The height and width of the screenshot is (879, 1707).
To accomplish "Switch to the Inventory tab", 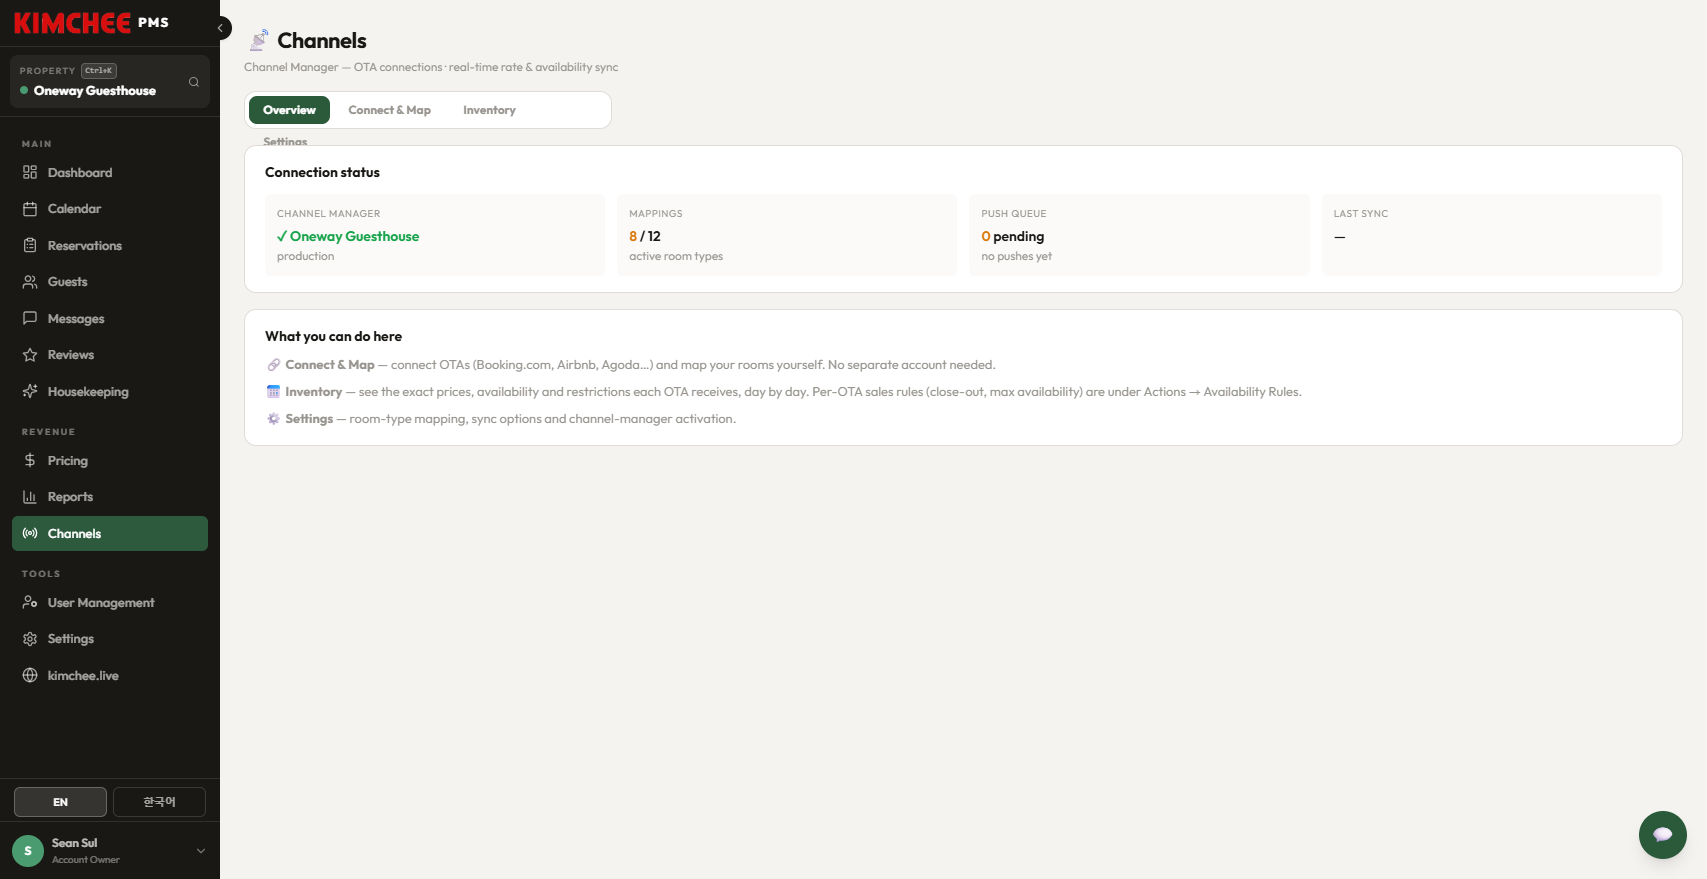I will (x=489, y=110).
